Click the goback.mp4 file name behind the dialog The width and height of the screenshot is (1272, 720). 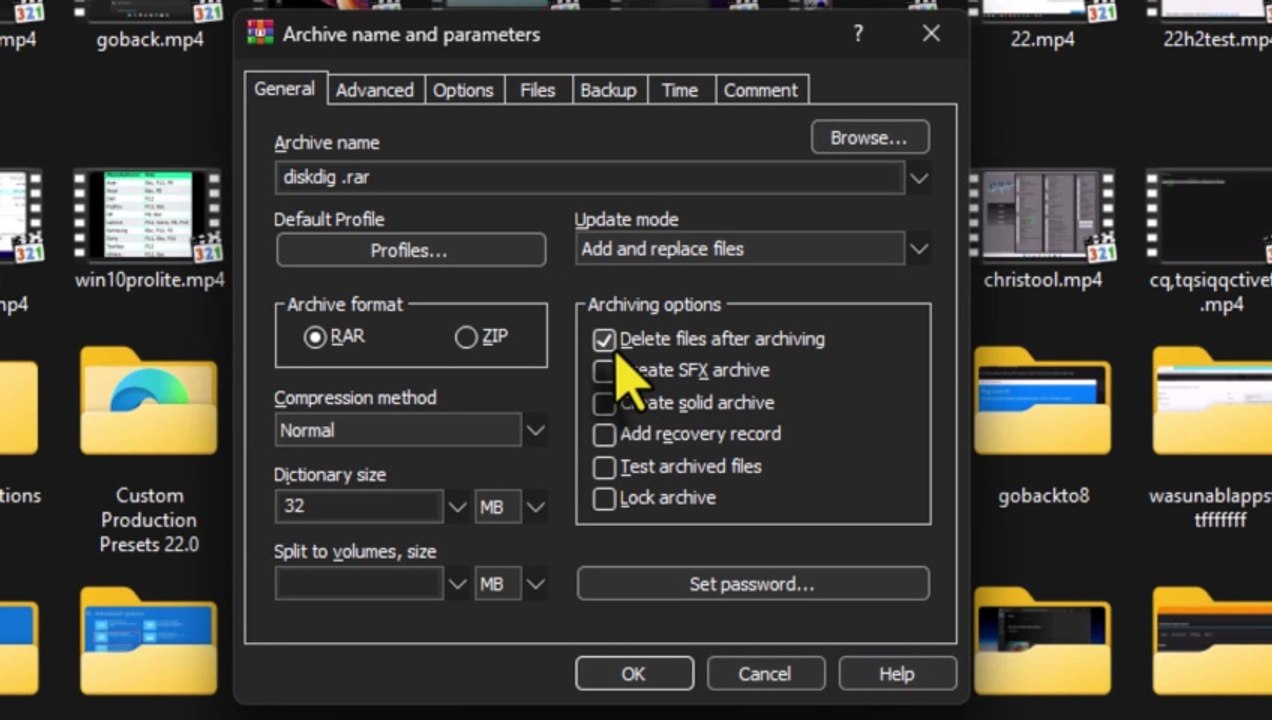tap(150, 40)
